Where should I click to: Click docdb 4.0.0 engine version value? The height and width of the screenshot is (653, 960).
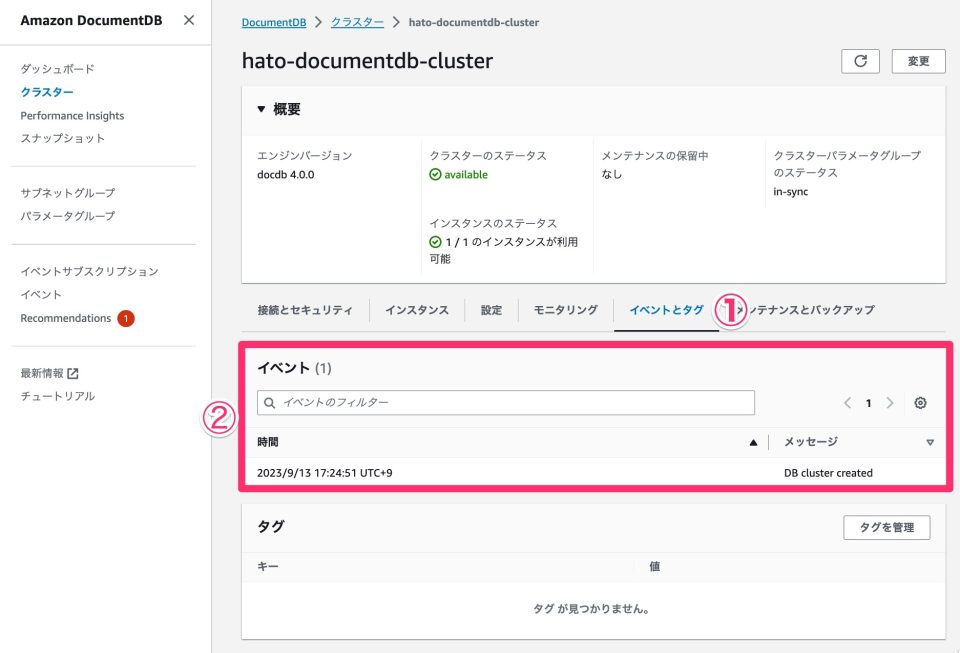click(x=285, y=174)
